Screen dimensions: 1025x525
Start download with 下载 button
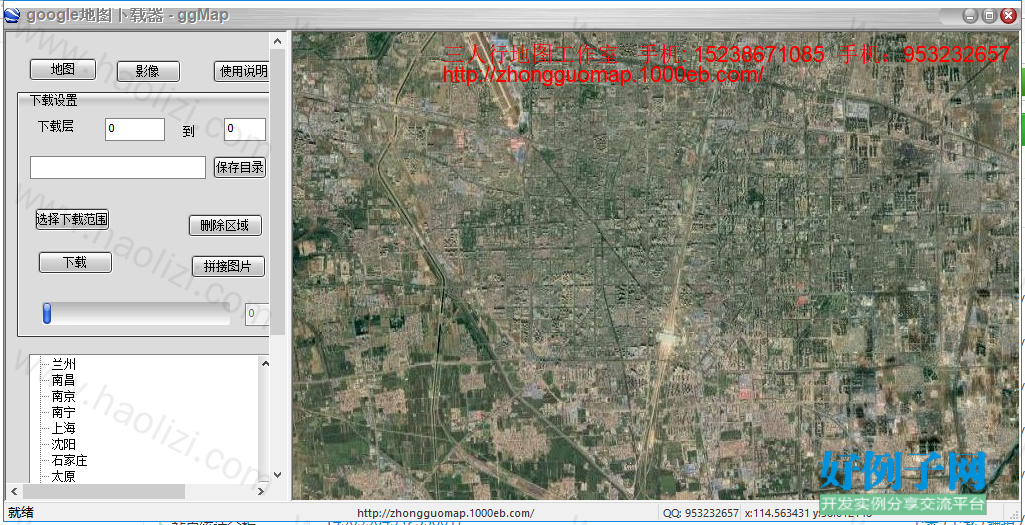[x=75, y=262]
